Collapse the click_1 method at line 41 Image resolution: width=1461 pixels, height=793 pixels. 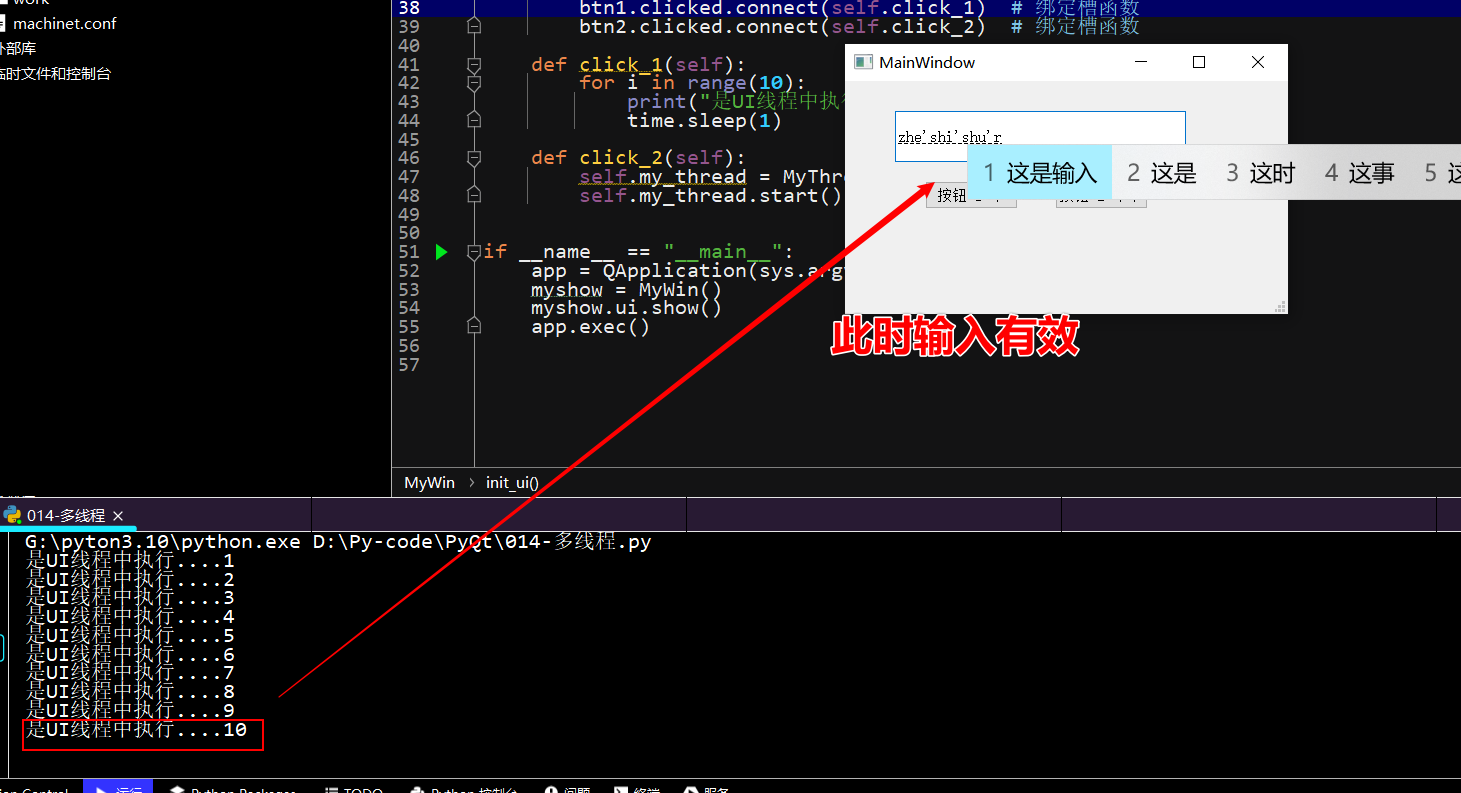coord(474,64)
